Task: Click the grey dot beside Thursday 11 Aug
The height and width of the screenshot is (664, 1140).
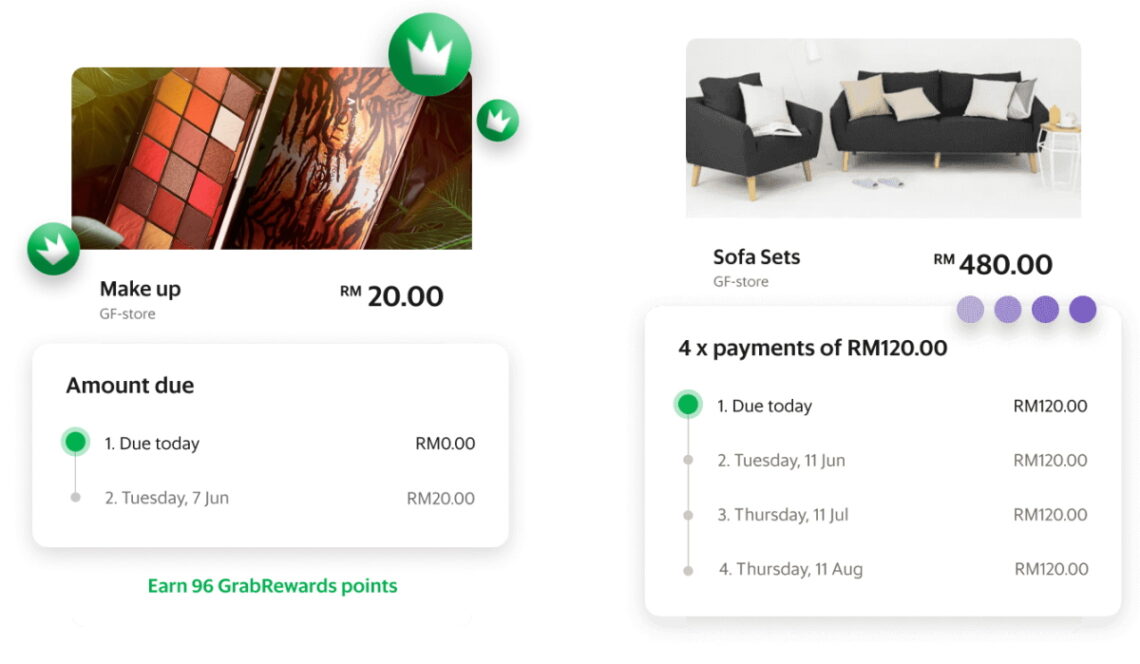Action: tap(687, 569)
